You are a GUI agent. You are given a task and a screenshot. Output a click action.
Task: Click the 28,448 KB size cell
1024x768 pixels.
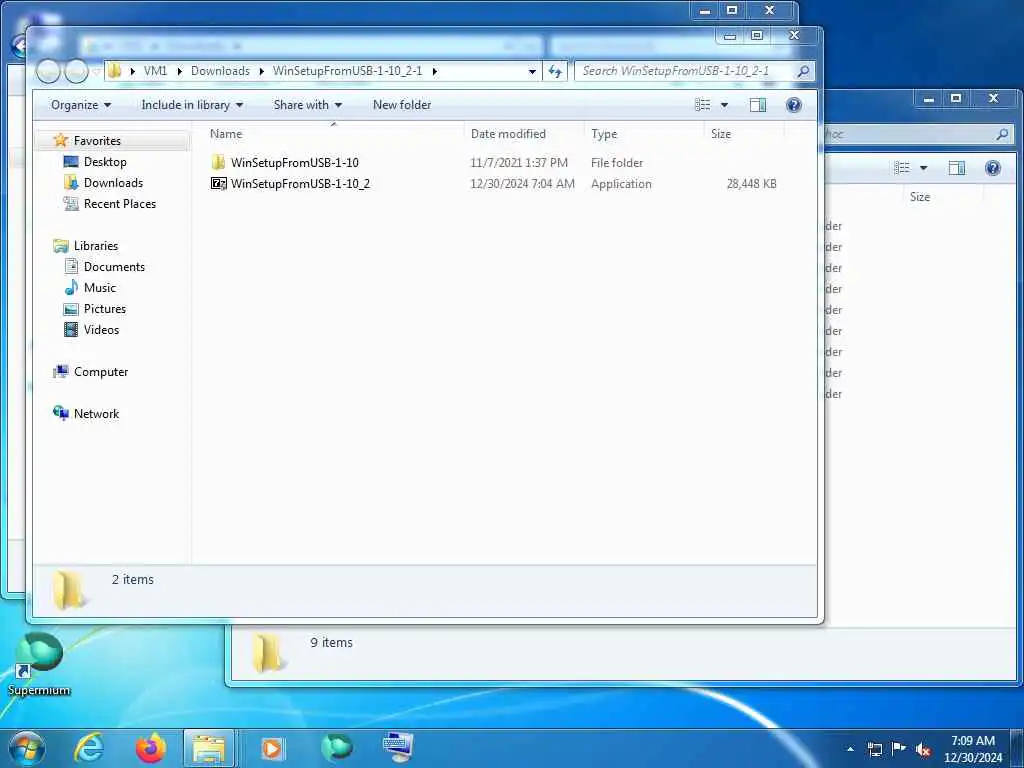pyautogui.click(x=752, y=184)
